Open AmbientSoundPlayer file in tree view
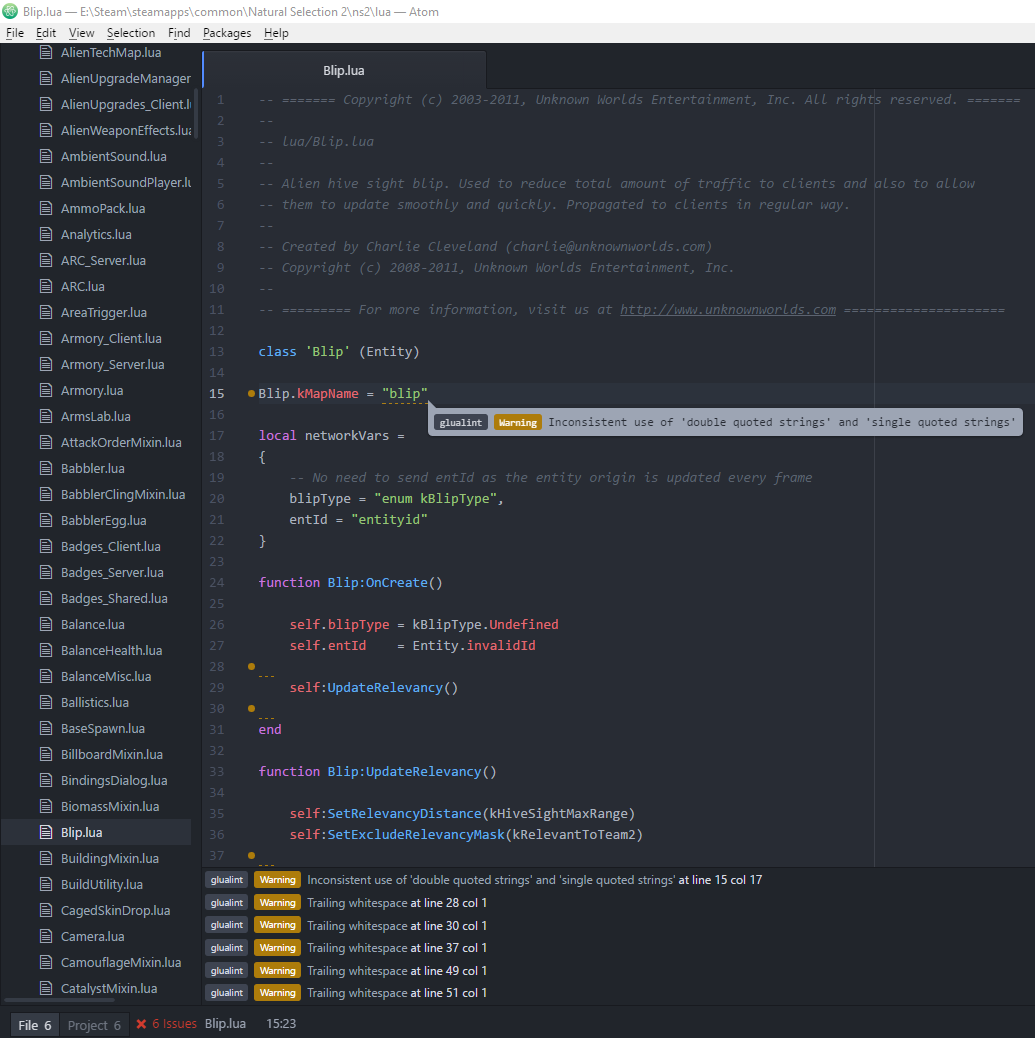Viewport: 1035px width, 1038px height. tap(125, 183)
